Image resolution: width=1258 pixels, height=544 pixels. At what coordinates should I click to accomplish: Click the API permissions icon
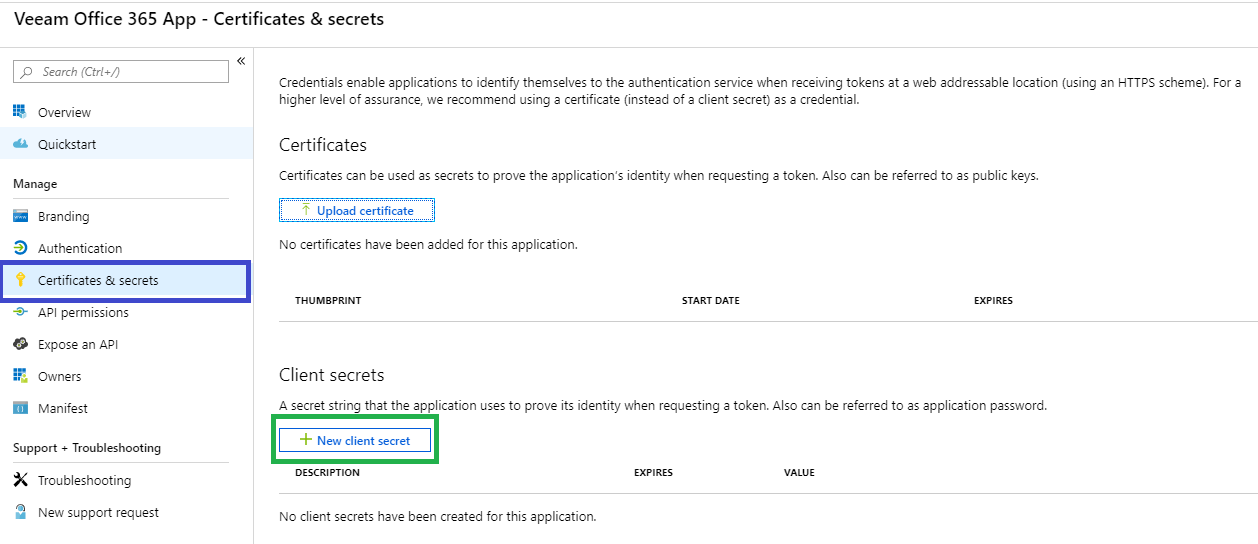[x=20, y=312]
